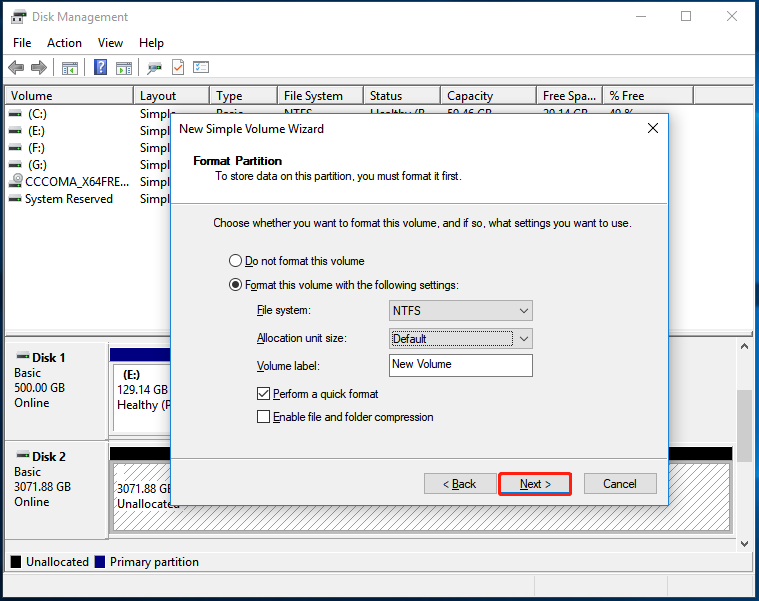This screenshot has width=759, height=601.
Task: Click the File System column header
Action: (320, 96)
